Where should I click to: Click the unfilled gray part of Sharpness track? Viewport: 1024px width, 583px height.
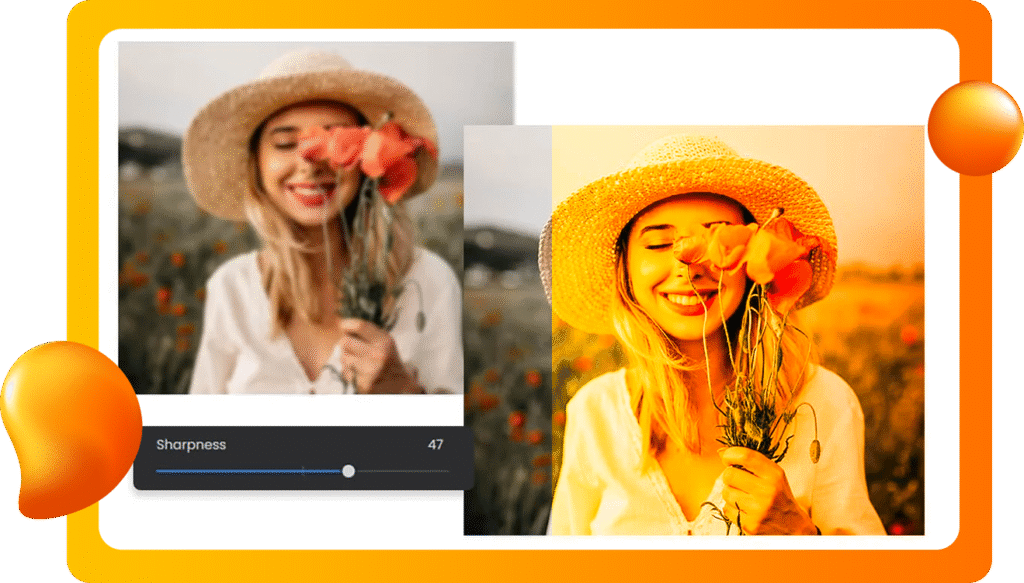(x=402, y=471)
